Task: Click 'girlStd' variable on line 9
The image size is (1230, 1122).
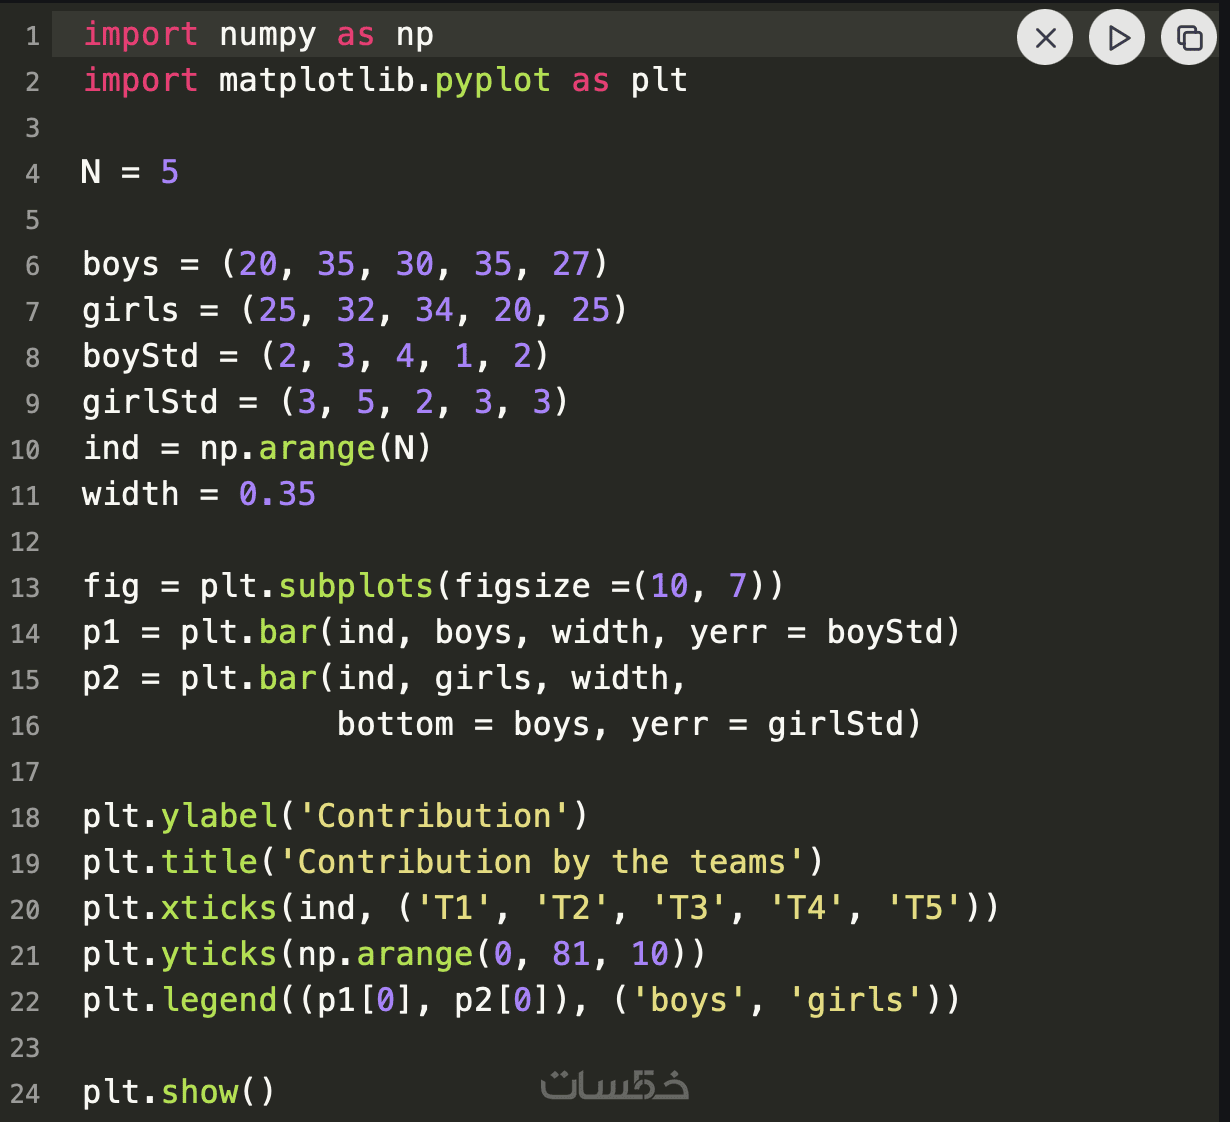Action: (150, 402)
